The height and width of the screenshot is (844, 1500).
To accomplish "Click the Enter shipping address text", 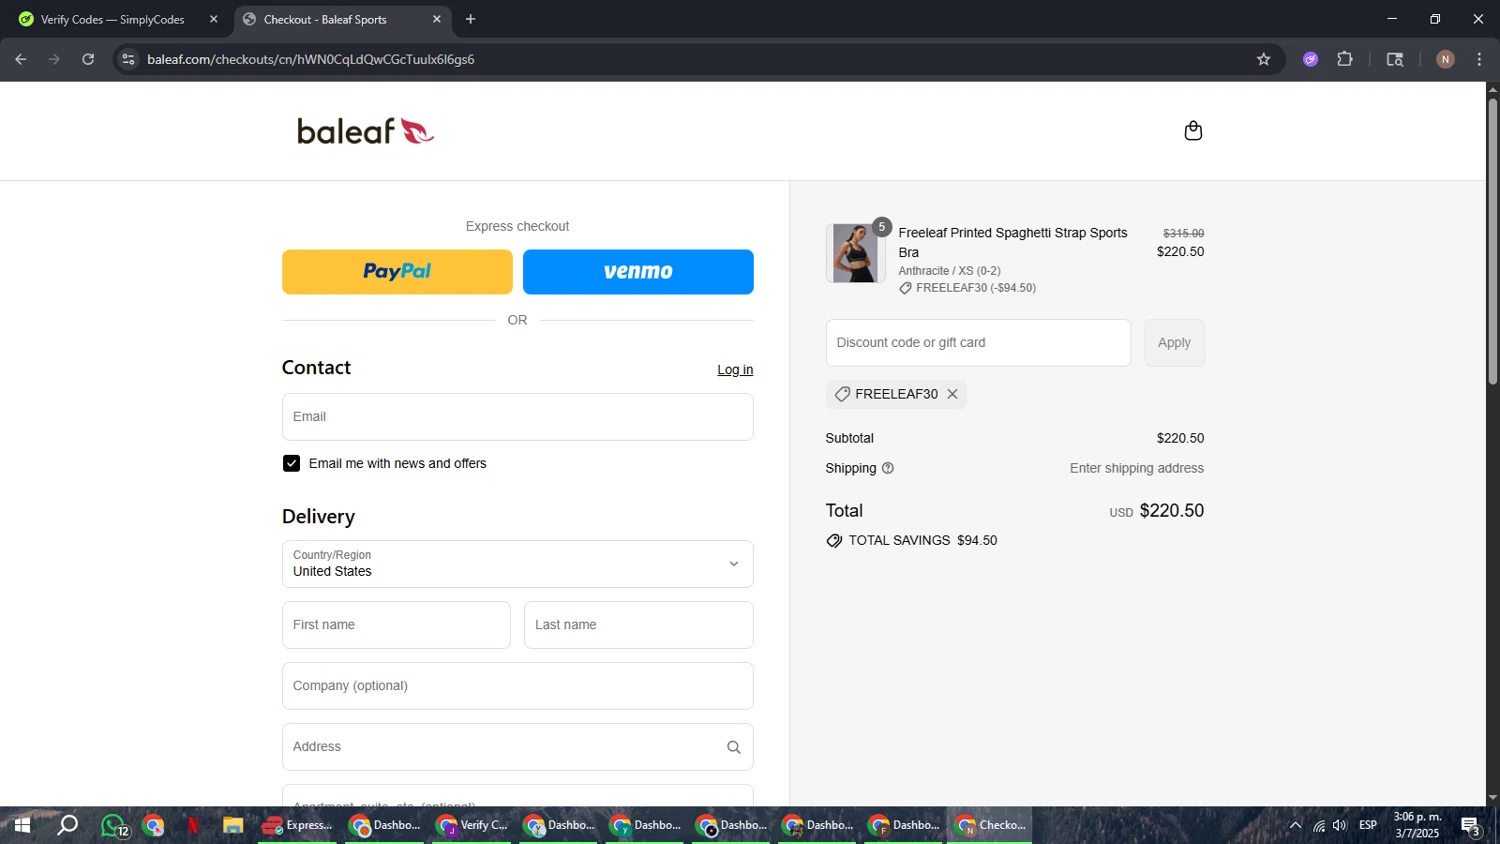I will [1137, 468].
